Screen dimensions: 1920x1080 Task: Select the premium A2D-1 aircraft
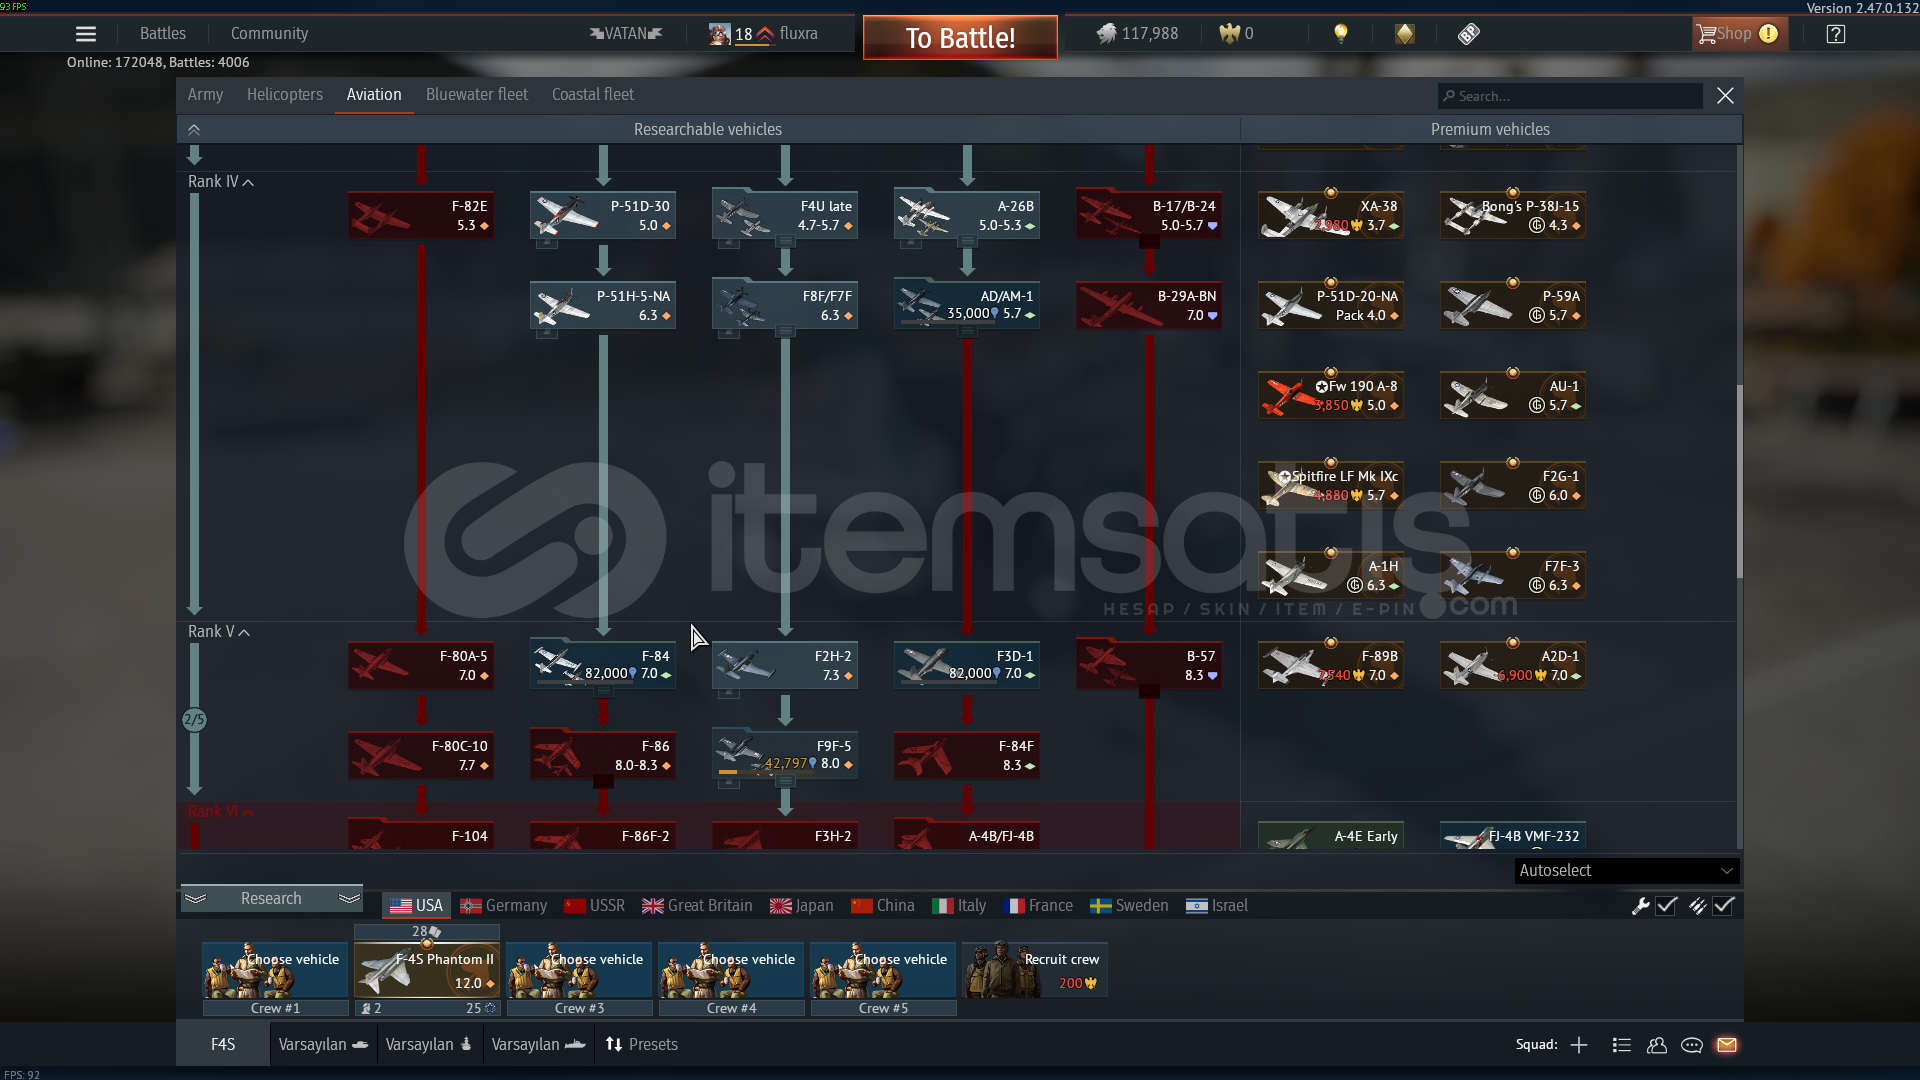point(1513,665)
